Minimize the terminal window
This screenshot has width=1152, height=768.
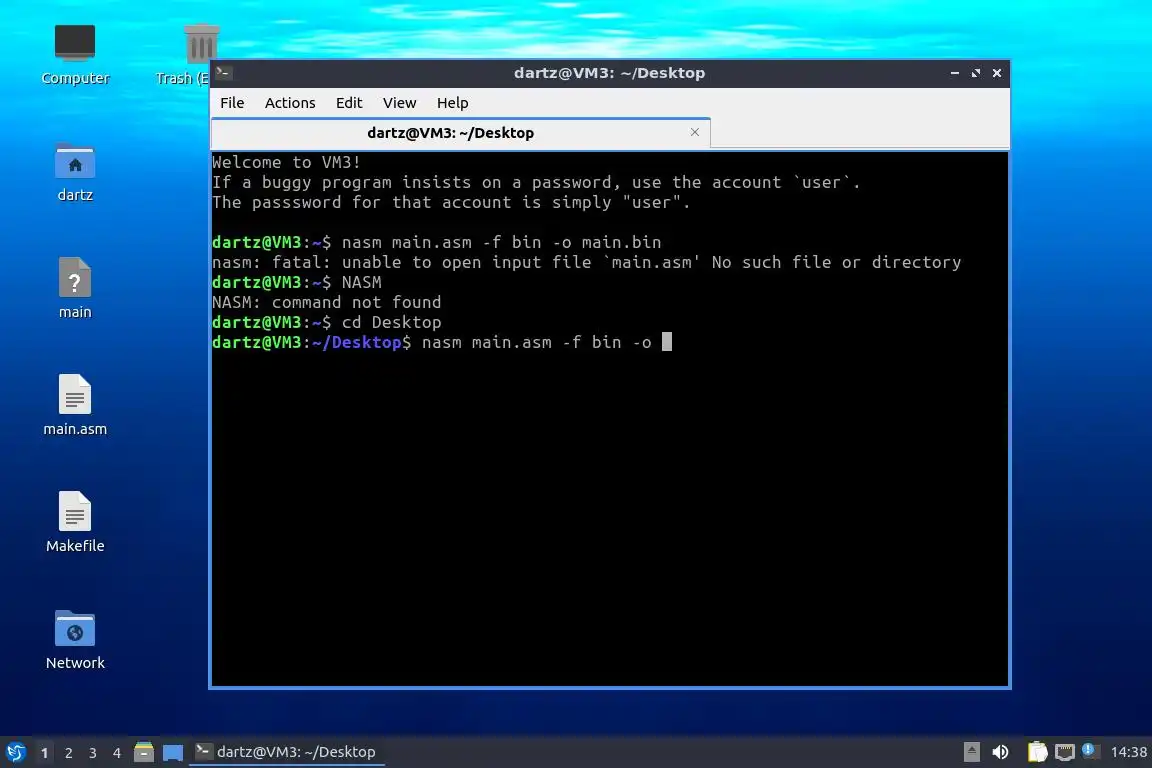pos(954,73)
